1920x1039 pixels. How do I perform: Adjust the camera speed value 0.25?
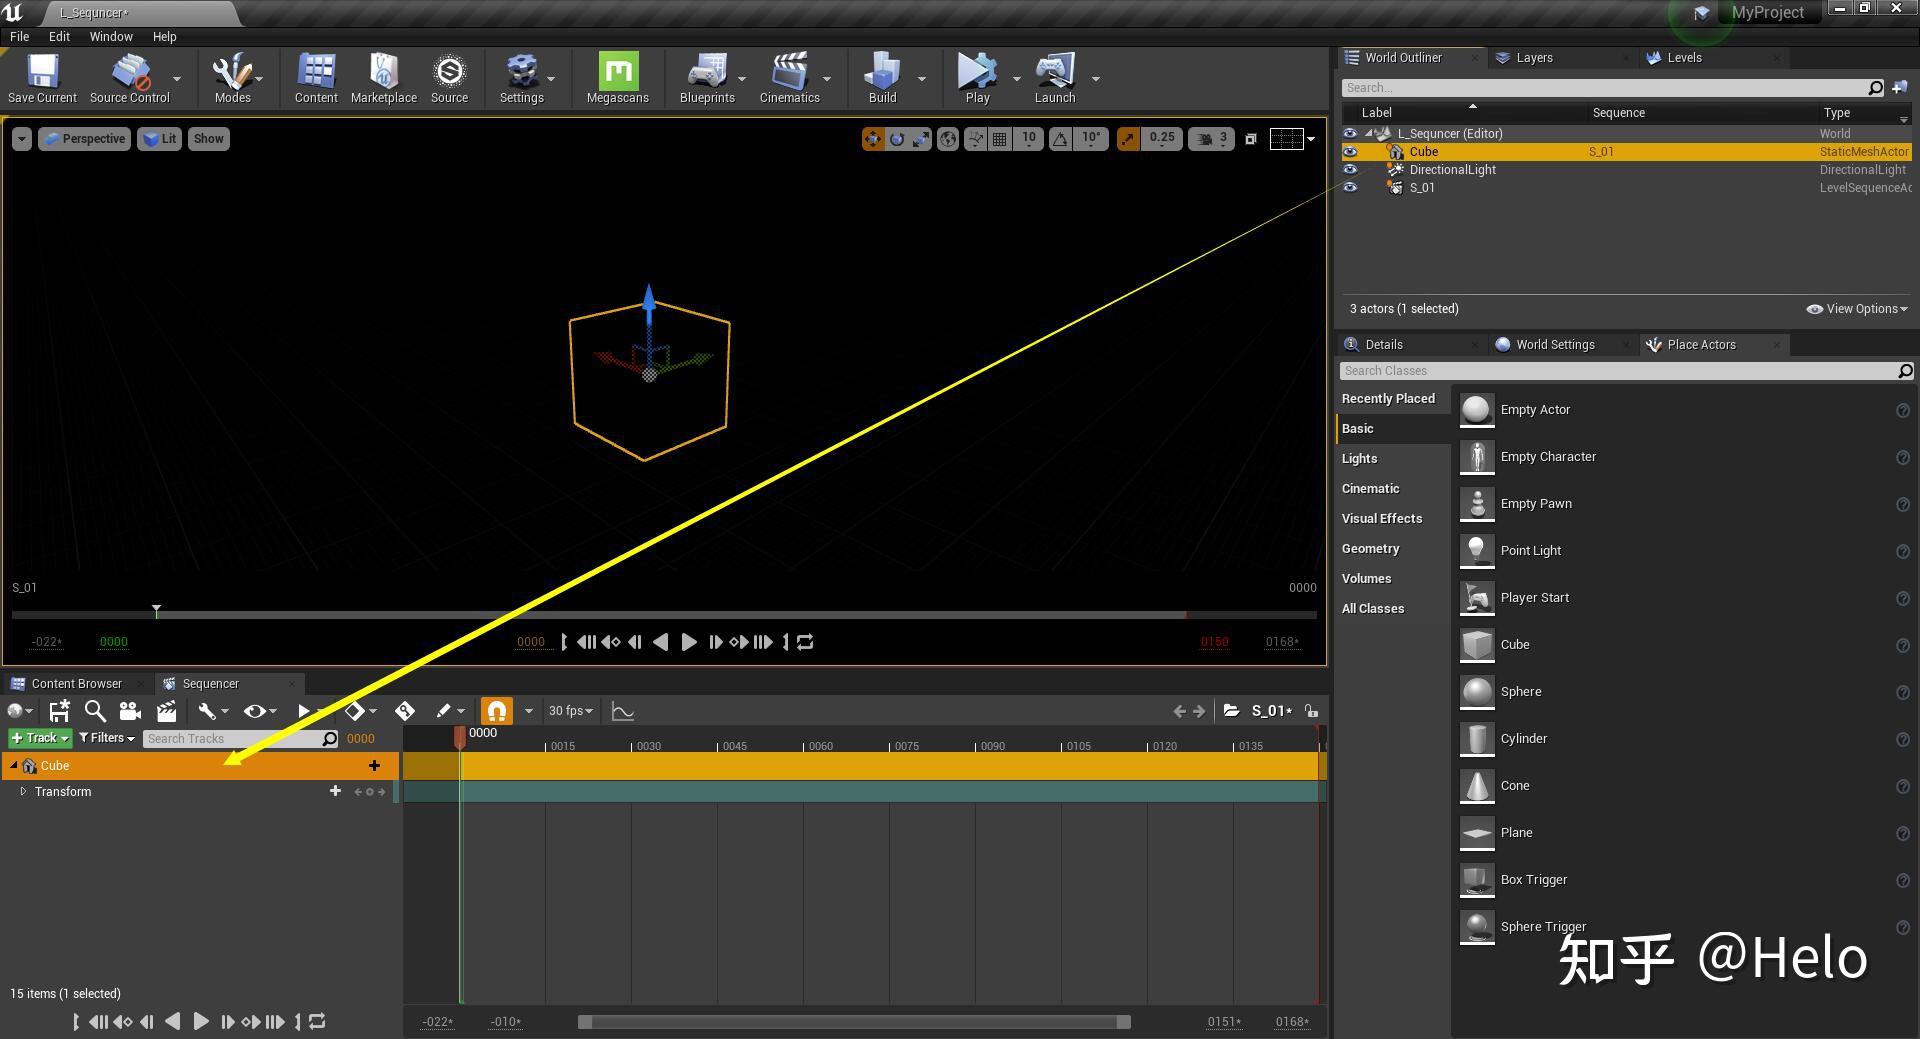point(1162,139)
